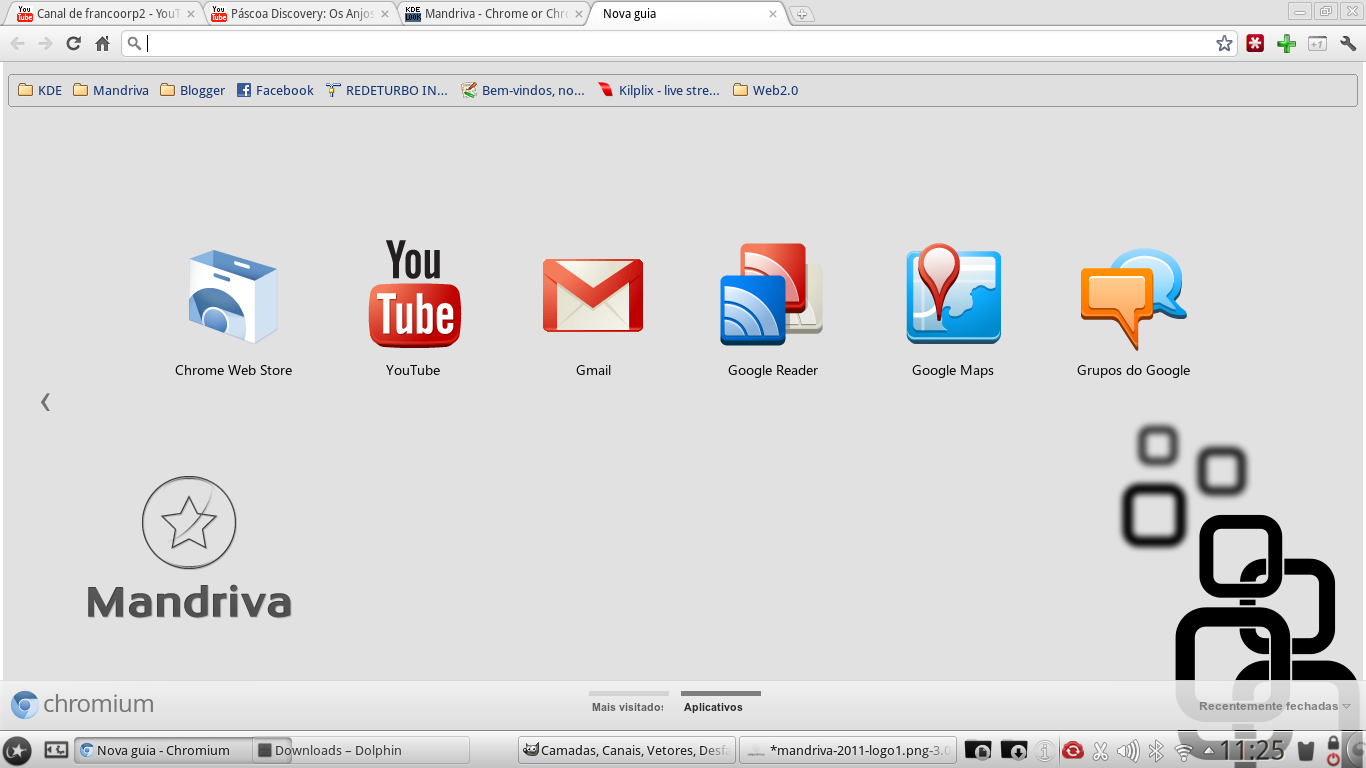The image size is (1366, 768).
Task: Click the forward navigation arrow
Action: [45, 43]
